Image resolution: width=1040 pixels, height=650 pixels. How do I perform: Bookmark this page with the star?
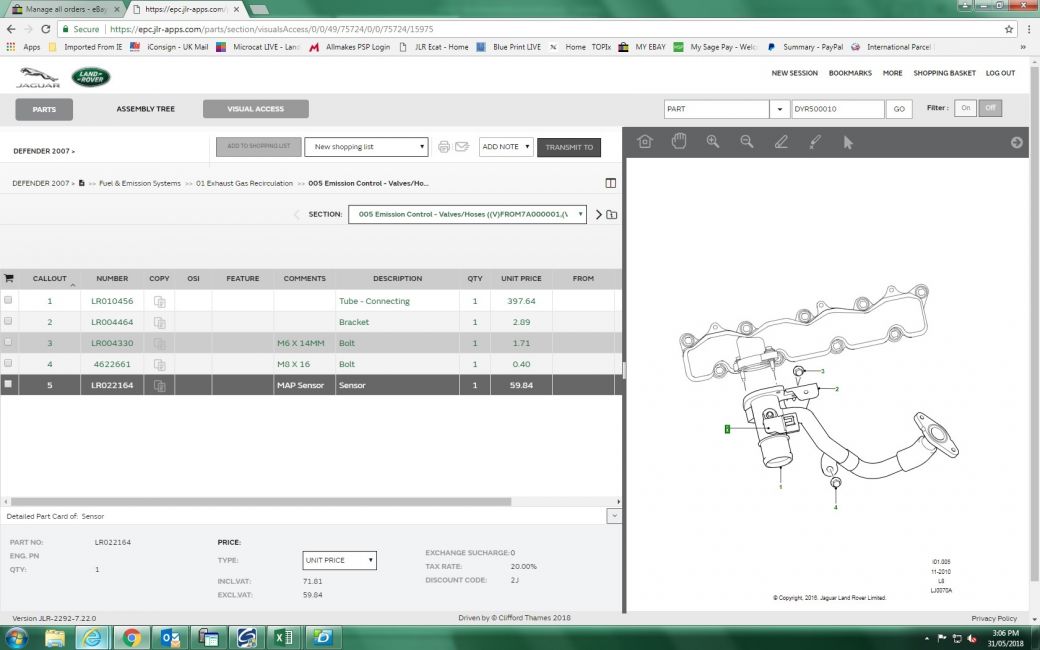point(1009,29)
